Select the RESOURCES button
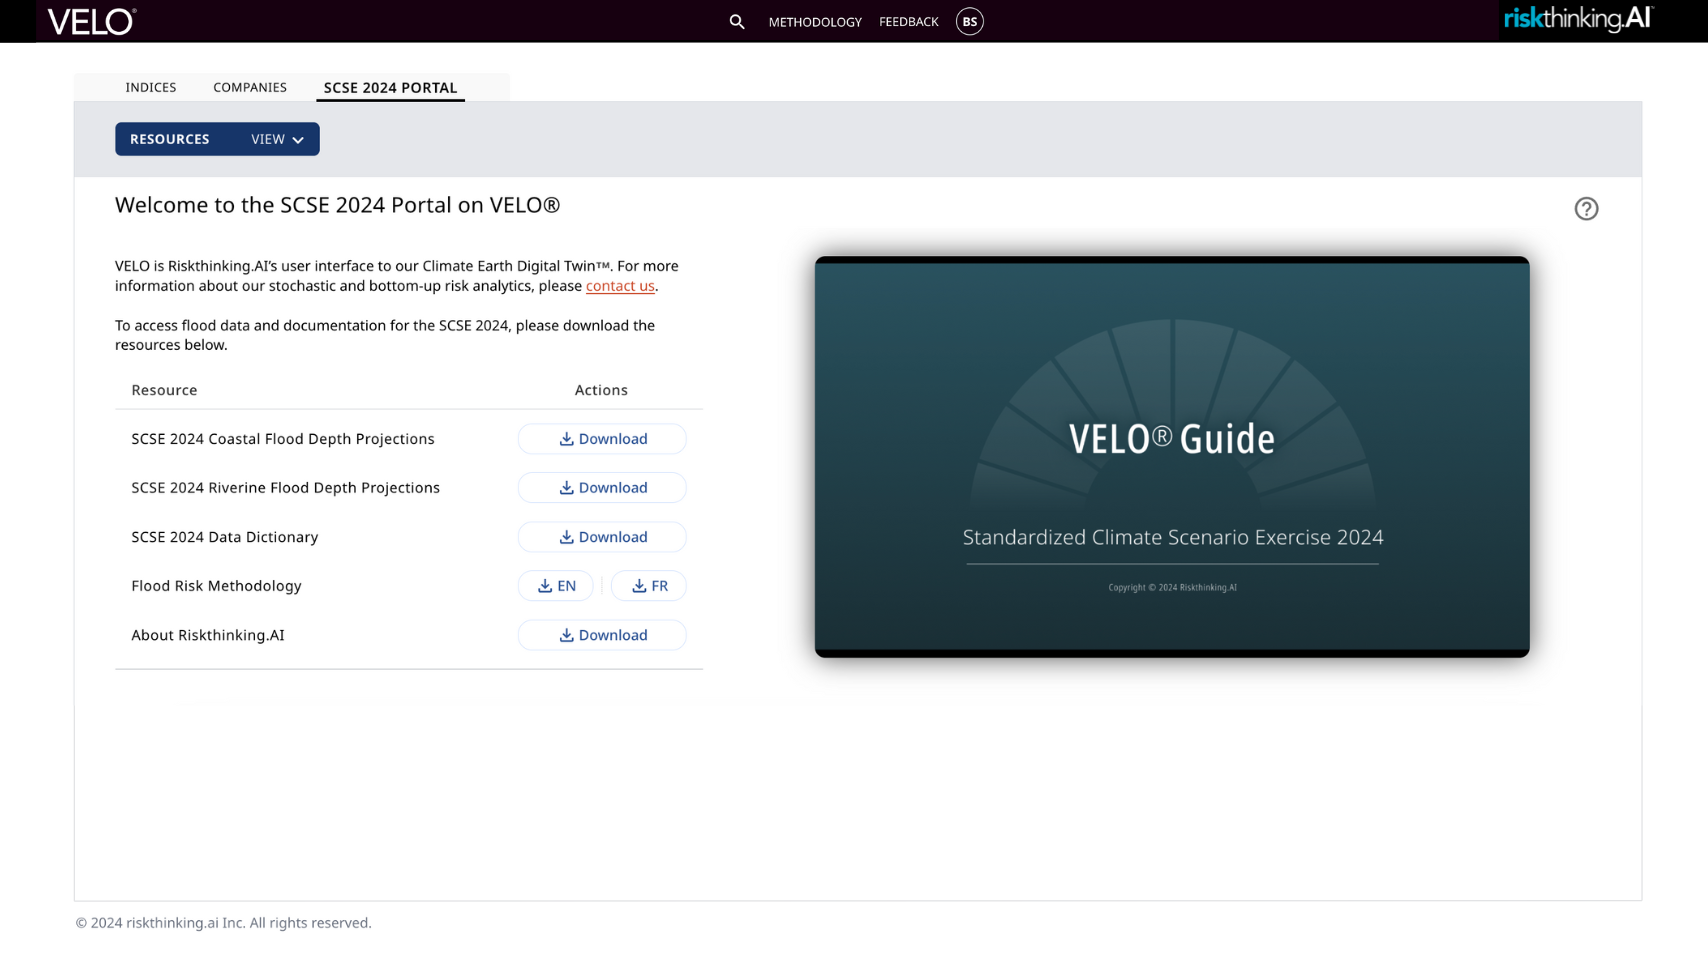 [x=170, y=140]
